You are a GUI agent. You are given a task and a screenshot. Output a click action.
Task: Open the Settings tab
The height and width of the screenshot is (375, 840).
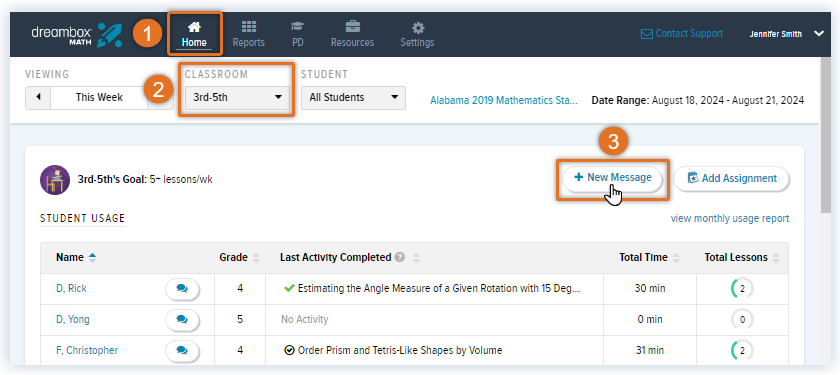(417, 34)
